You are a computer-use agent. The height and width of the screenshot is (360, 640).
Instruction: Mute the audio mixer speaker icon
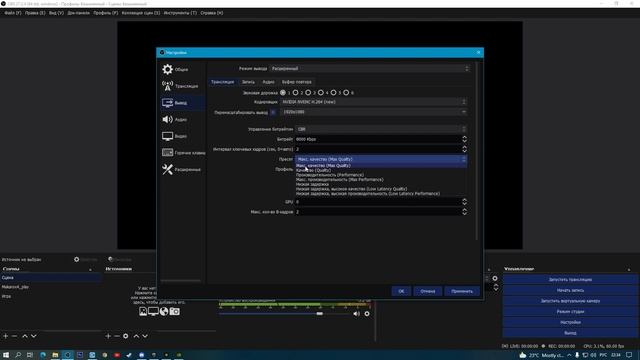pyautogui.click(x=356, y=313)
